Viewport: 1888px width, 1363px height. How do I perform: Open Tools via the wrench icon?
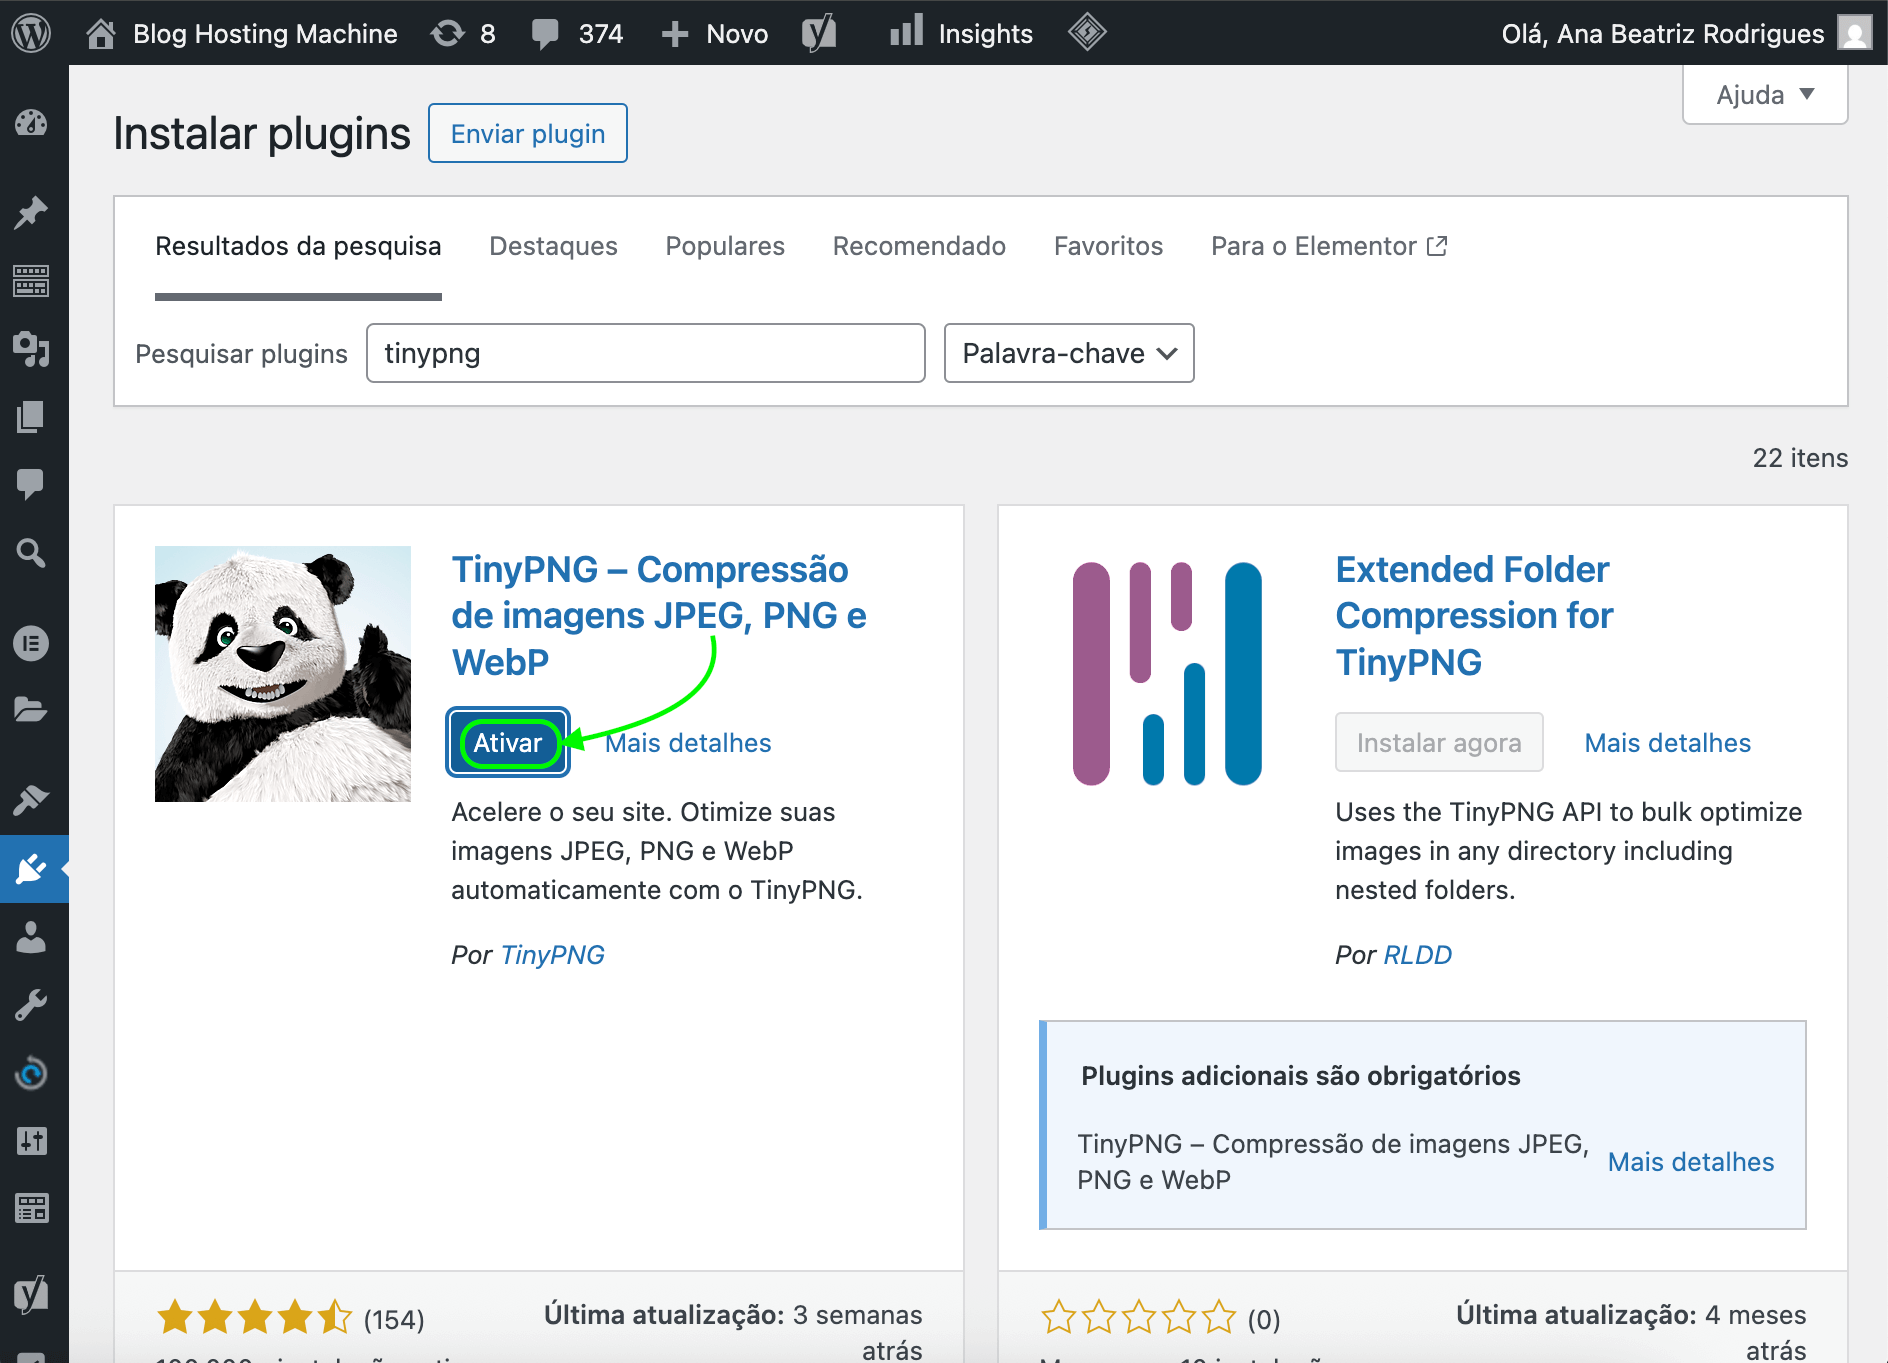pyautogui.click(x=31, y=1005)
